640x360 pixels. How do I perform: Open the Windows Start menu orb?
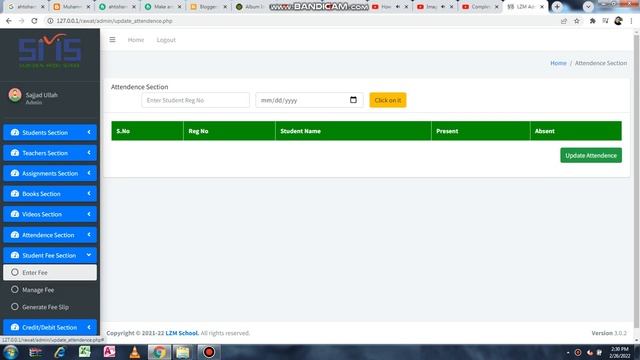pos(11,352)
